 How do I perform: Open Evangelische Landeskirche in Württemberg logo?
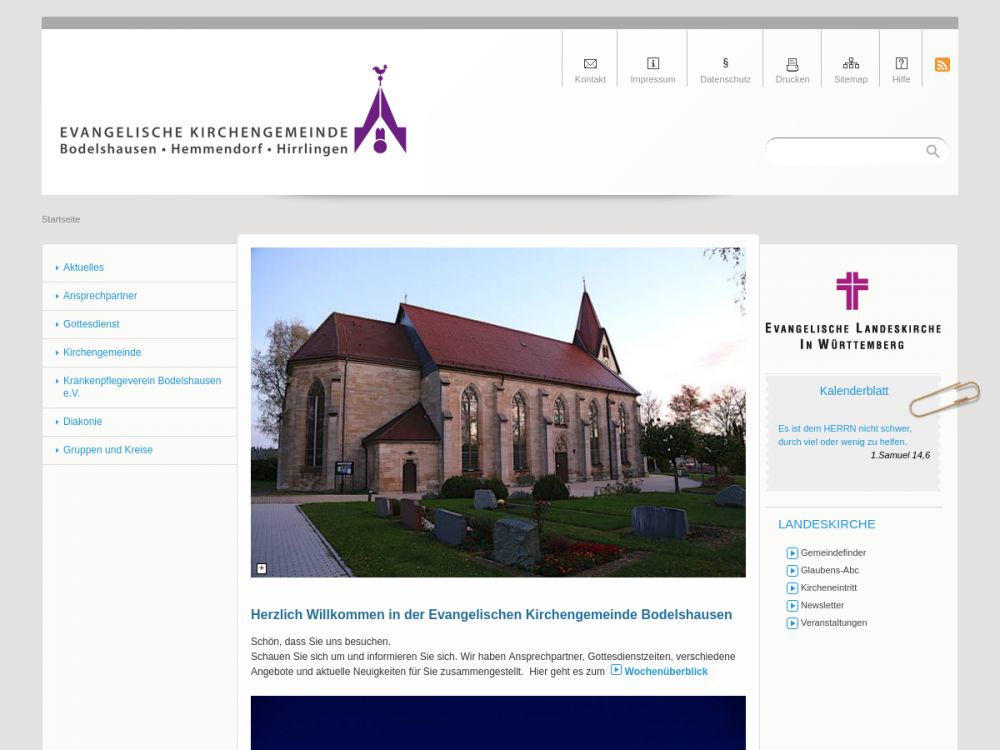pyautogui.click(x=853, y=311)
